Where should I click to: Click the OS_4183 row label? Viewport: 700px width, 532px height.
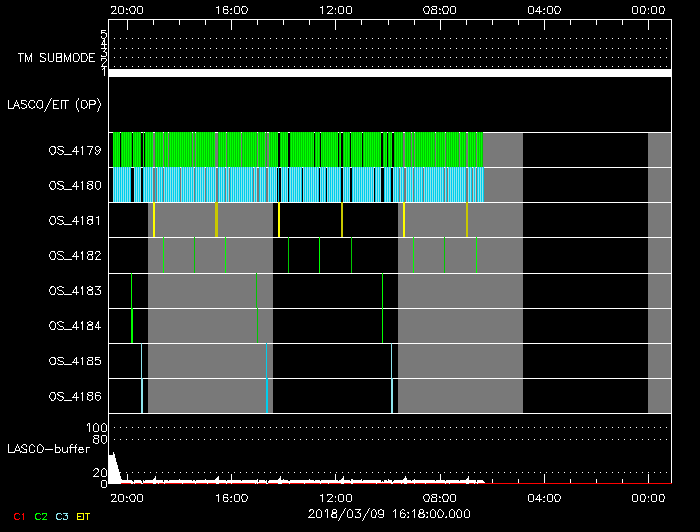(x=75, y=291)
